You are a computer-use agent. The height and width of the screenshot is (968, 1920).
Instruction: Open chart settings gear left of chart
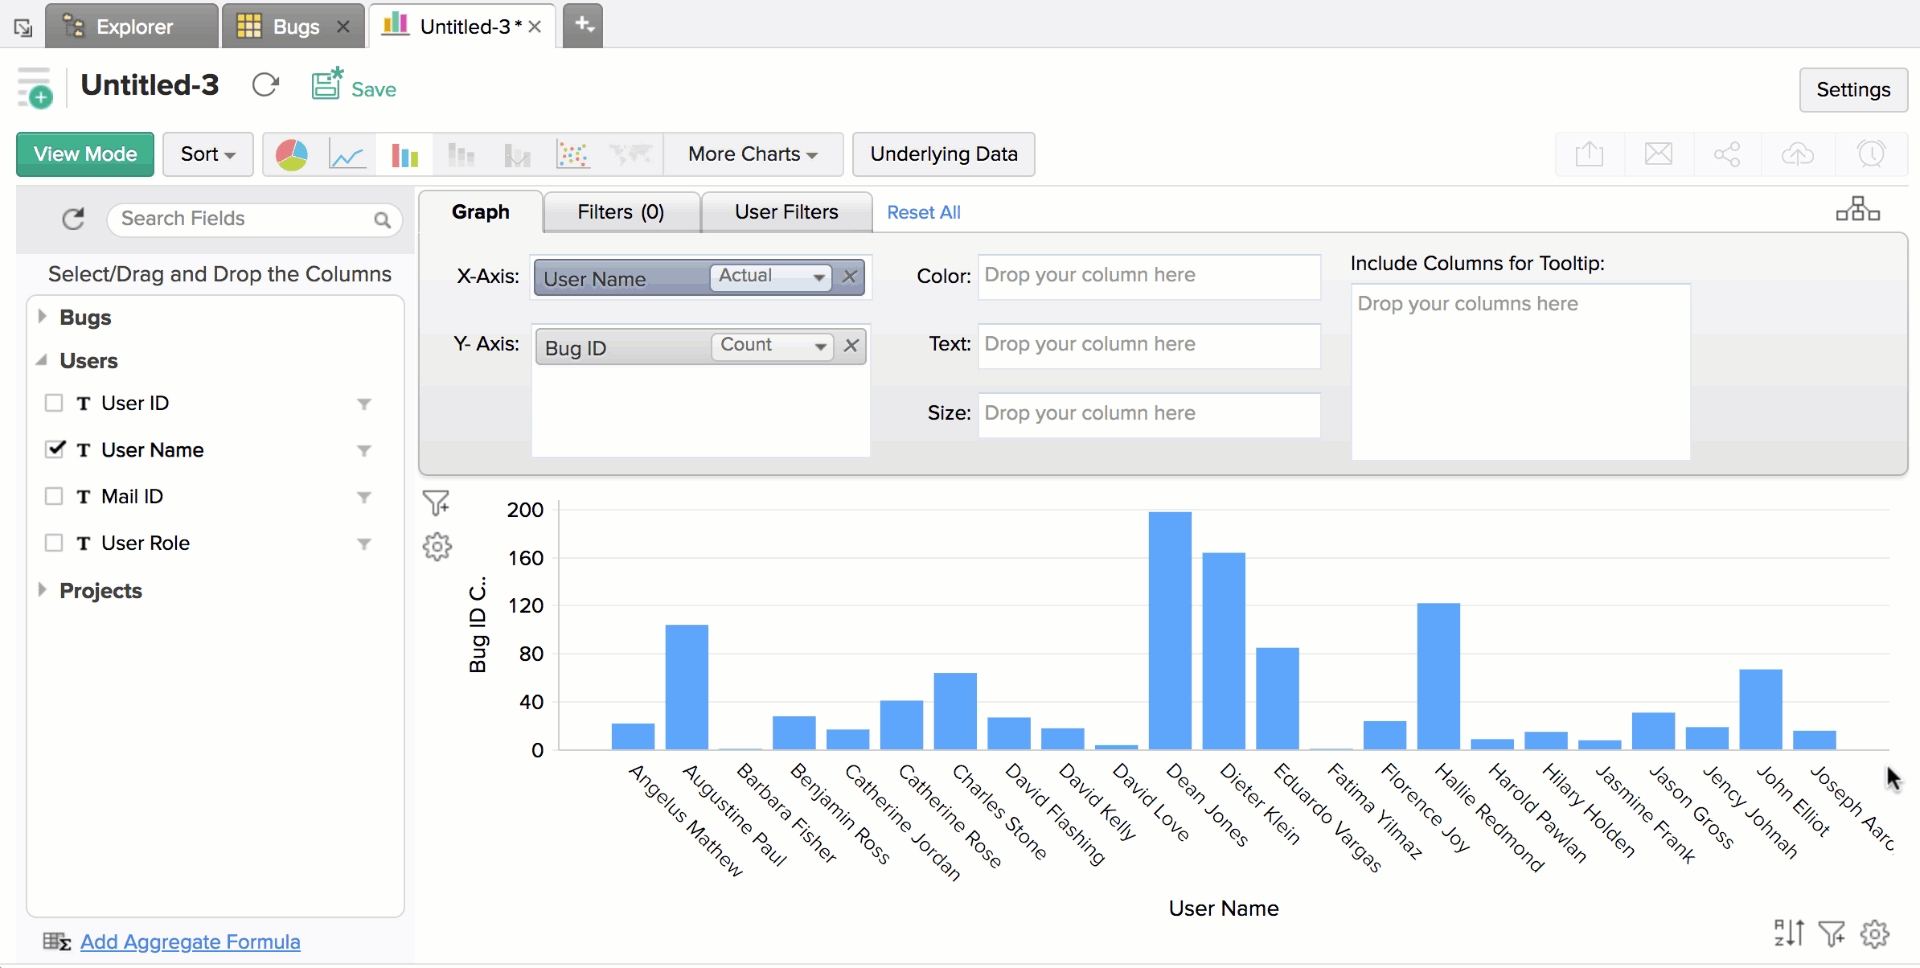[437, 546]
